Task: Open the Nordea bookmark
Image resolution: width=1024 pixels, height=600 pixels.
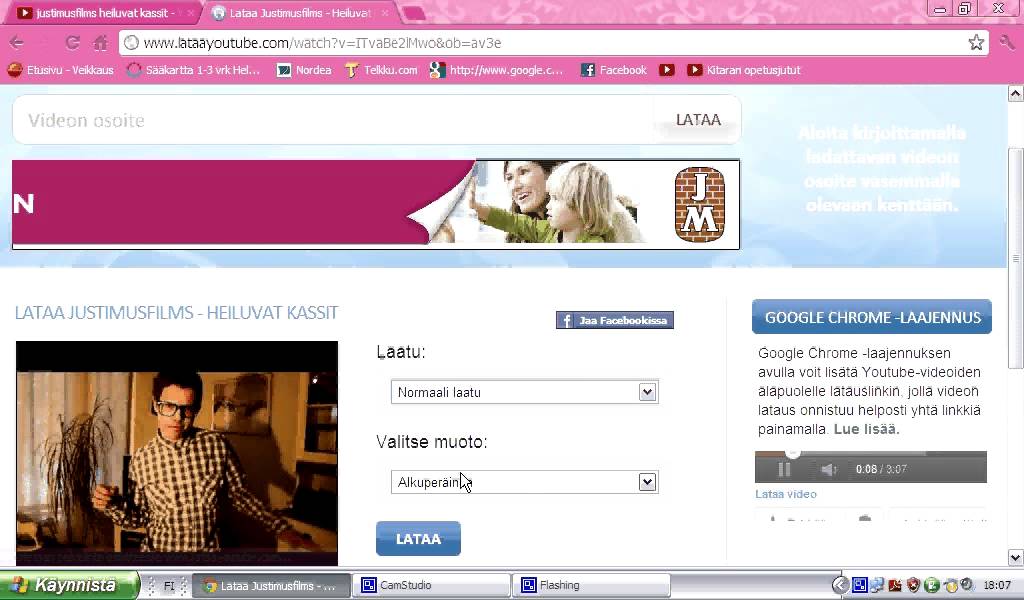Action: [x=304, y=70]
